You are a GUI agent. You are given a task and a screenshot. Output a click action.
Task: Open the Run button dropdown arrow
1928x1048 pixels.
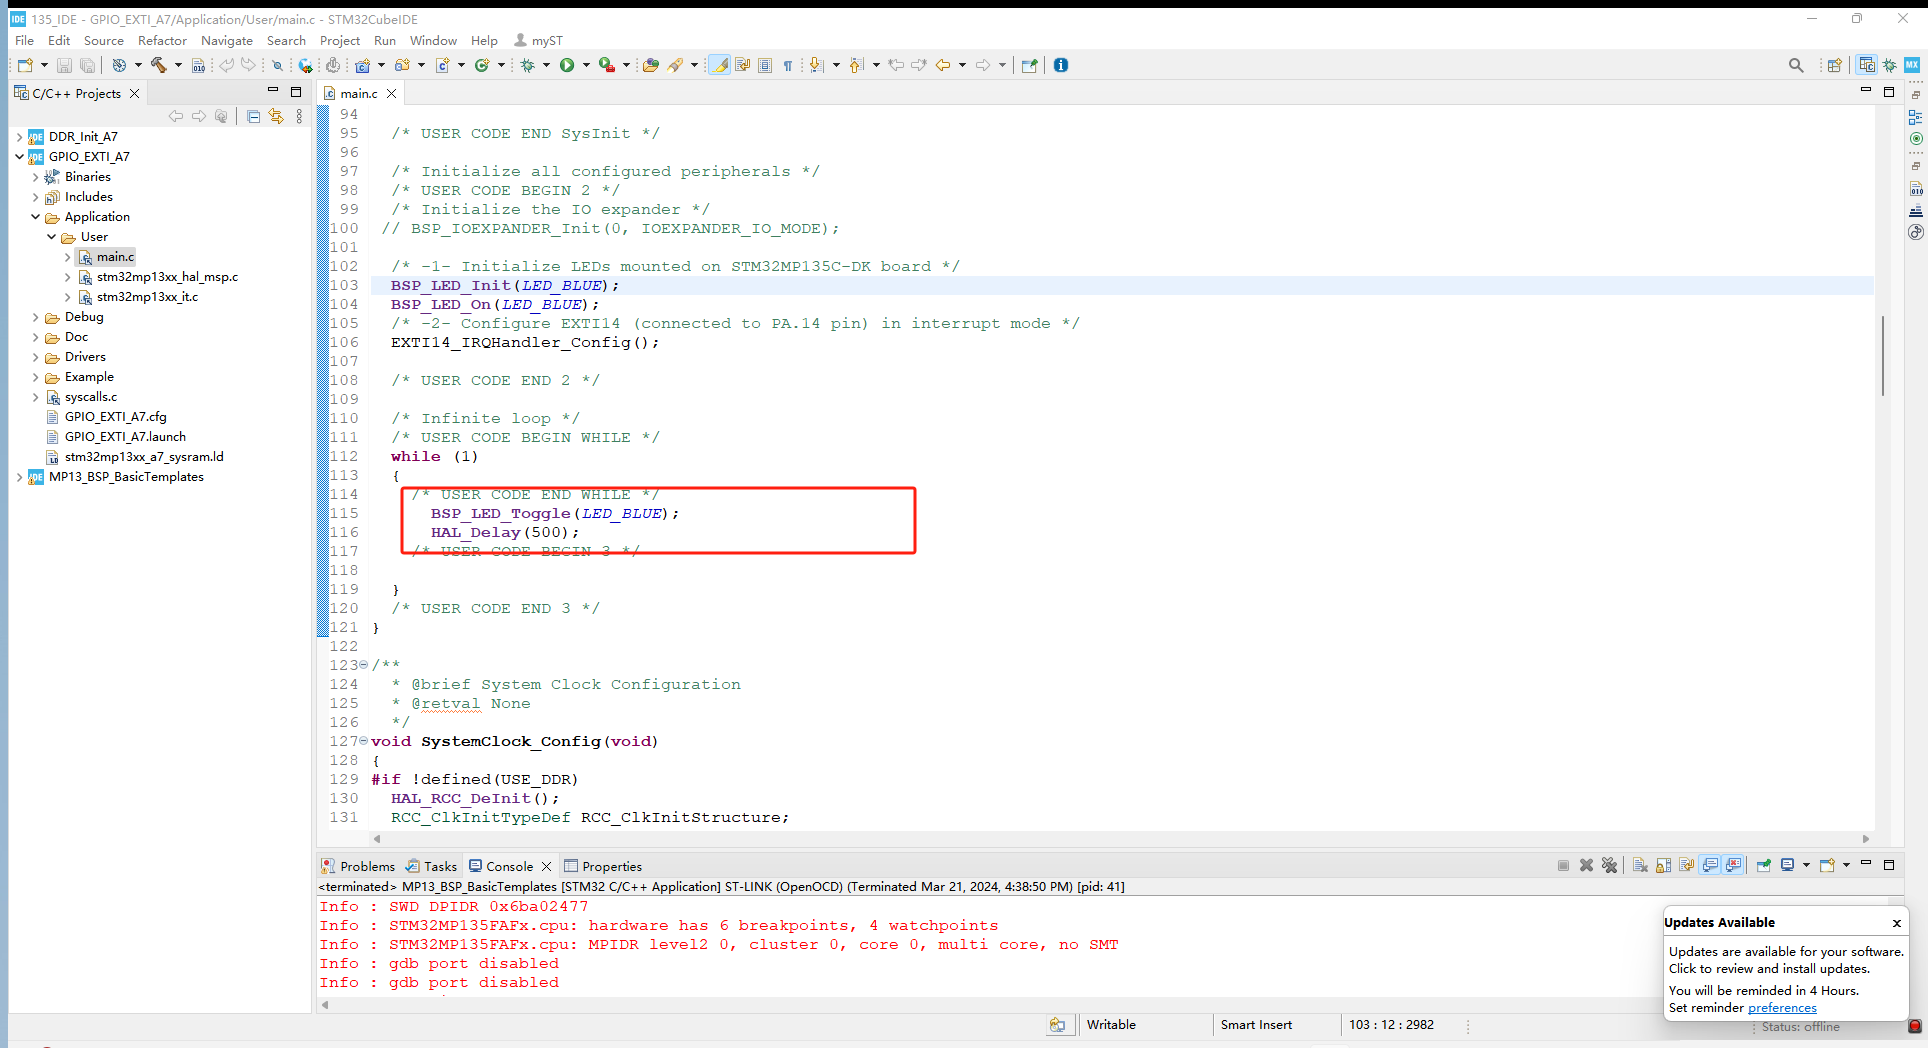click(x=586, y=65)
